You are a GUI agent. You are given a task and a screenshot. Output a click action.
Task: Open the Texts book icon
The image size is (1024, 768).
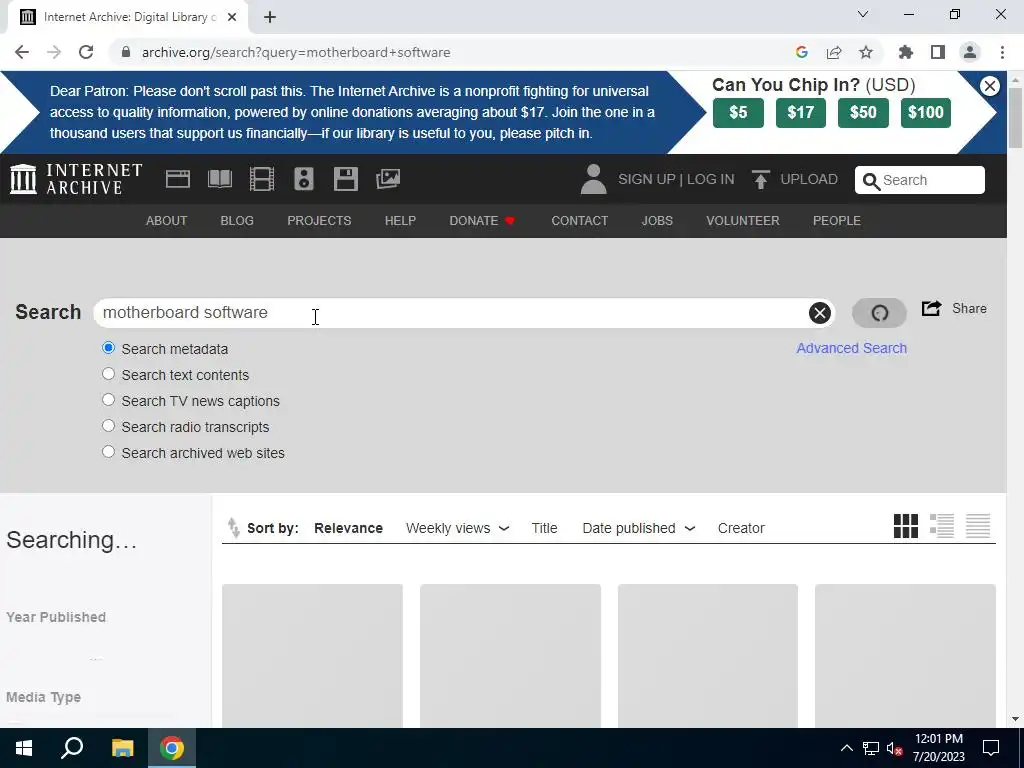(219, 179)
